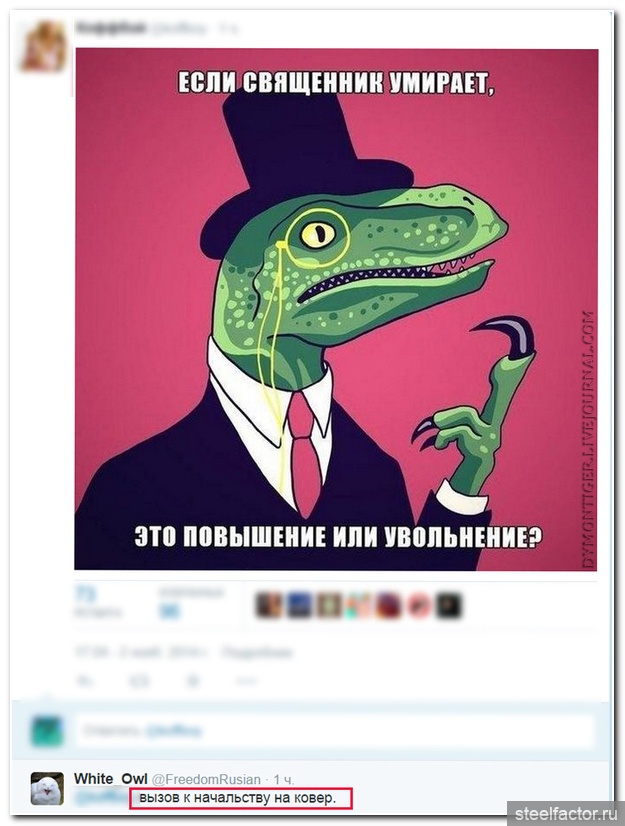The height and width of the screenshot is (826, 625).
Task: Click the '1 ч.' reply timestamp
Action: 284,779
